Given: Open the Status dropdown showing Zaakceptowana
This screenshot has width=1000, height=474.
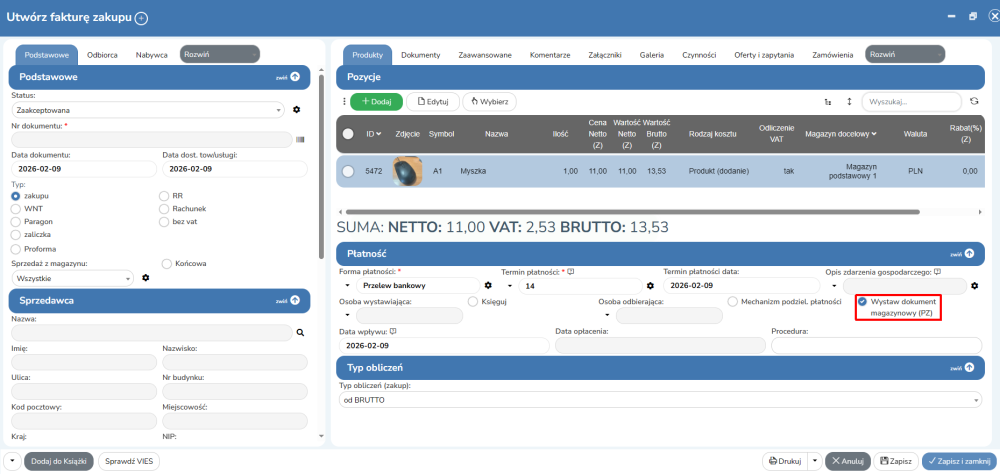Looking at the screenshot, I should tap(148, 110).
